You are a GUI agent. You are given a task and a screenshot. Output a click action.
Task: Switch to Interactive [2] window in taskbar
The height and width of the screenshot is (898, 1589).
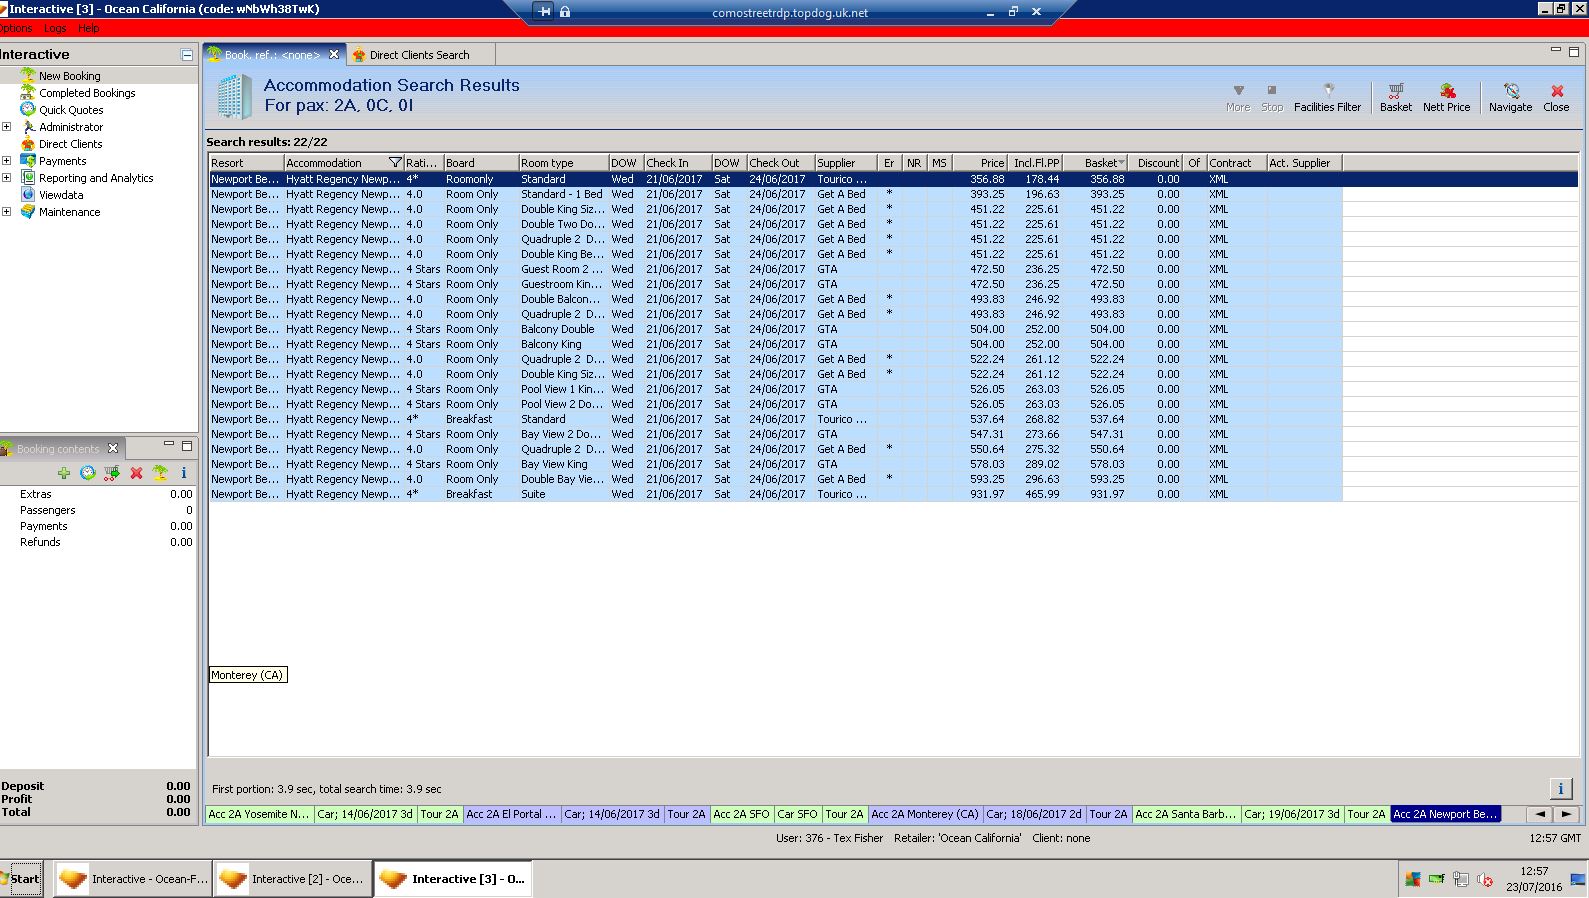(292, 879)
